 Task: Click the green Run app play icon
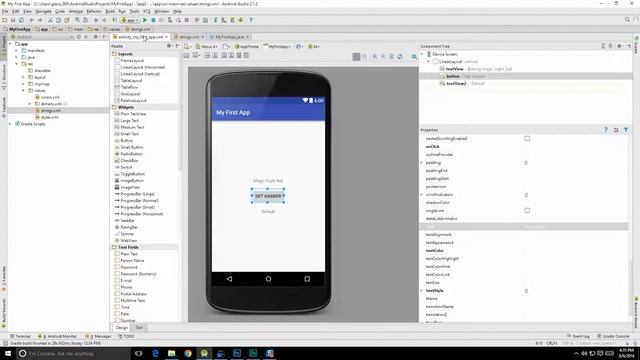pyautogui.click(x=145, y=20)
